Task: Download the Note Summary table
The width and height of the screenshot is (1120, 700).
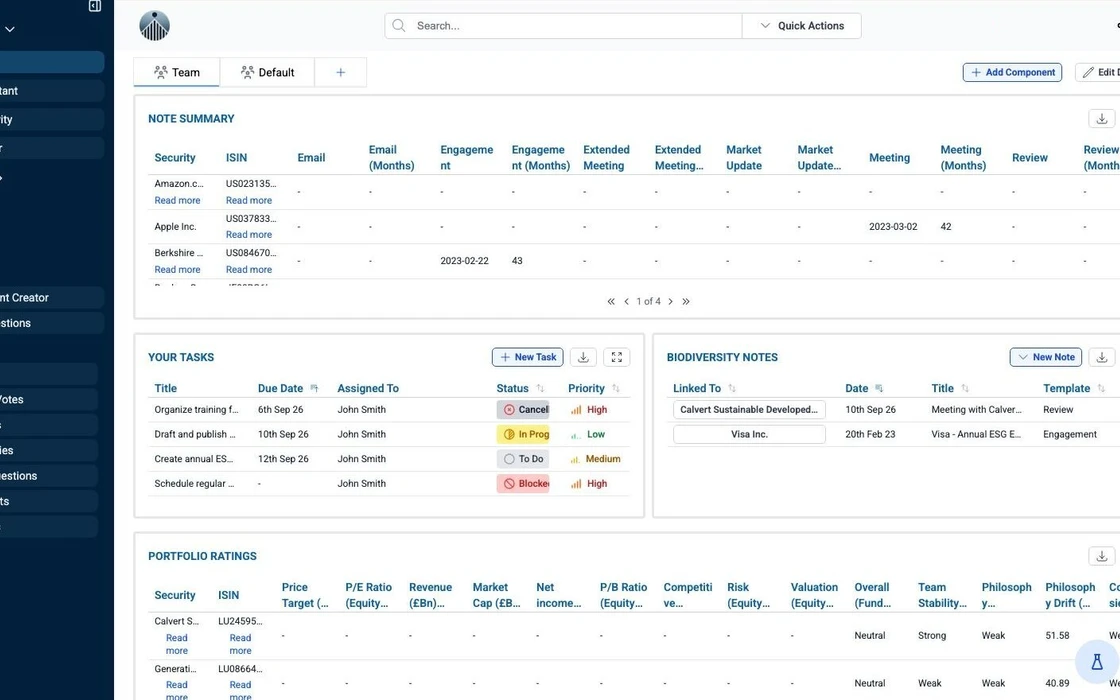Action: click(1101, 119)
